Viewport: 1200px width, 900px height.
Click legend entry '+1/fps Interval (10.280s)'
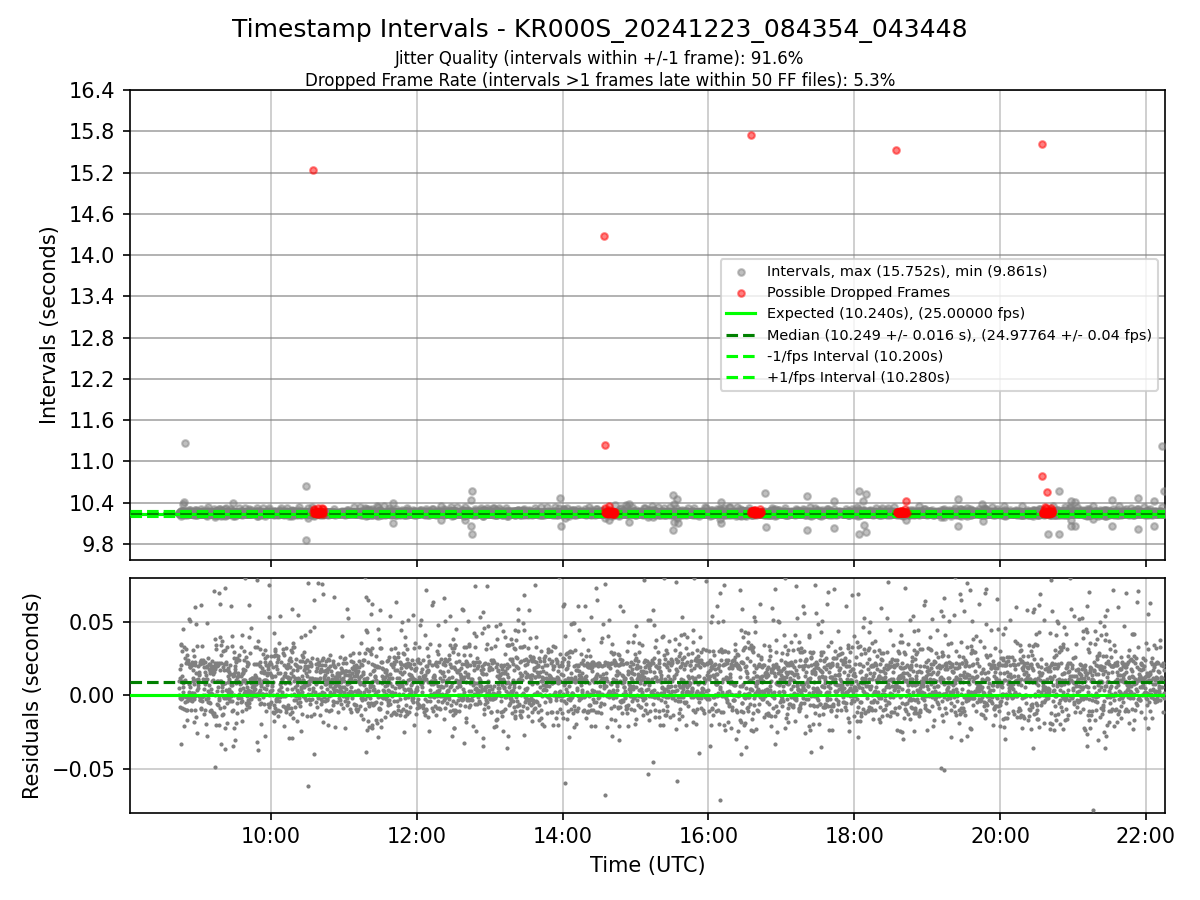[858, 377]
